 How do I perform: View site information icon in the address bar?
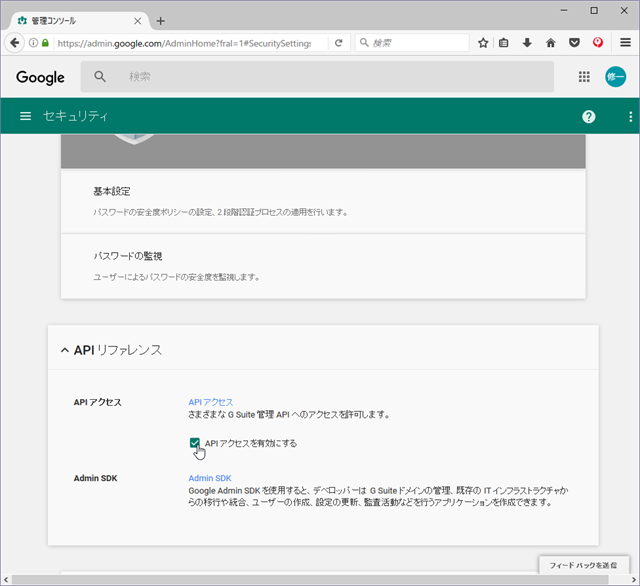(33, 43)
